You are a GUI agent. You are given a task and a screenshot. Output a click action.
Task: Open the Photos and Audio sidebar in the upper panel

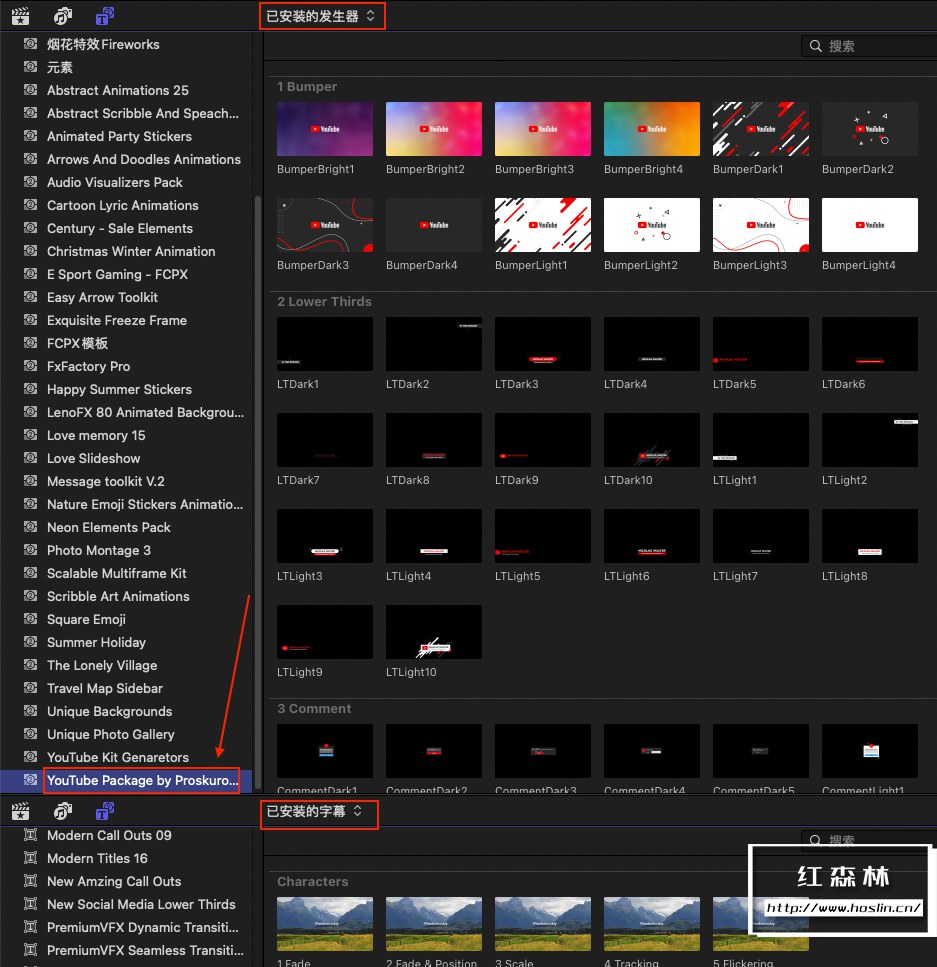[62, 16]
